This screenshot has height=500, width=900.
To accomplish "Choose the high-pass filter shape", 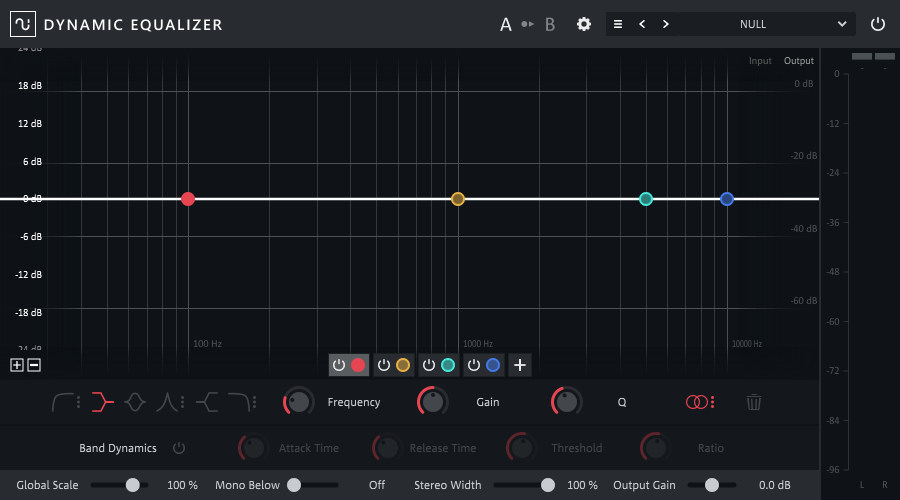I will tap(63, 402).
